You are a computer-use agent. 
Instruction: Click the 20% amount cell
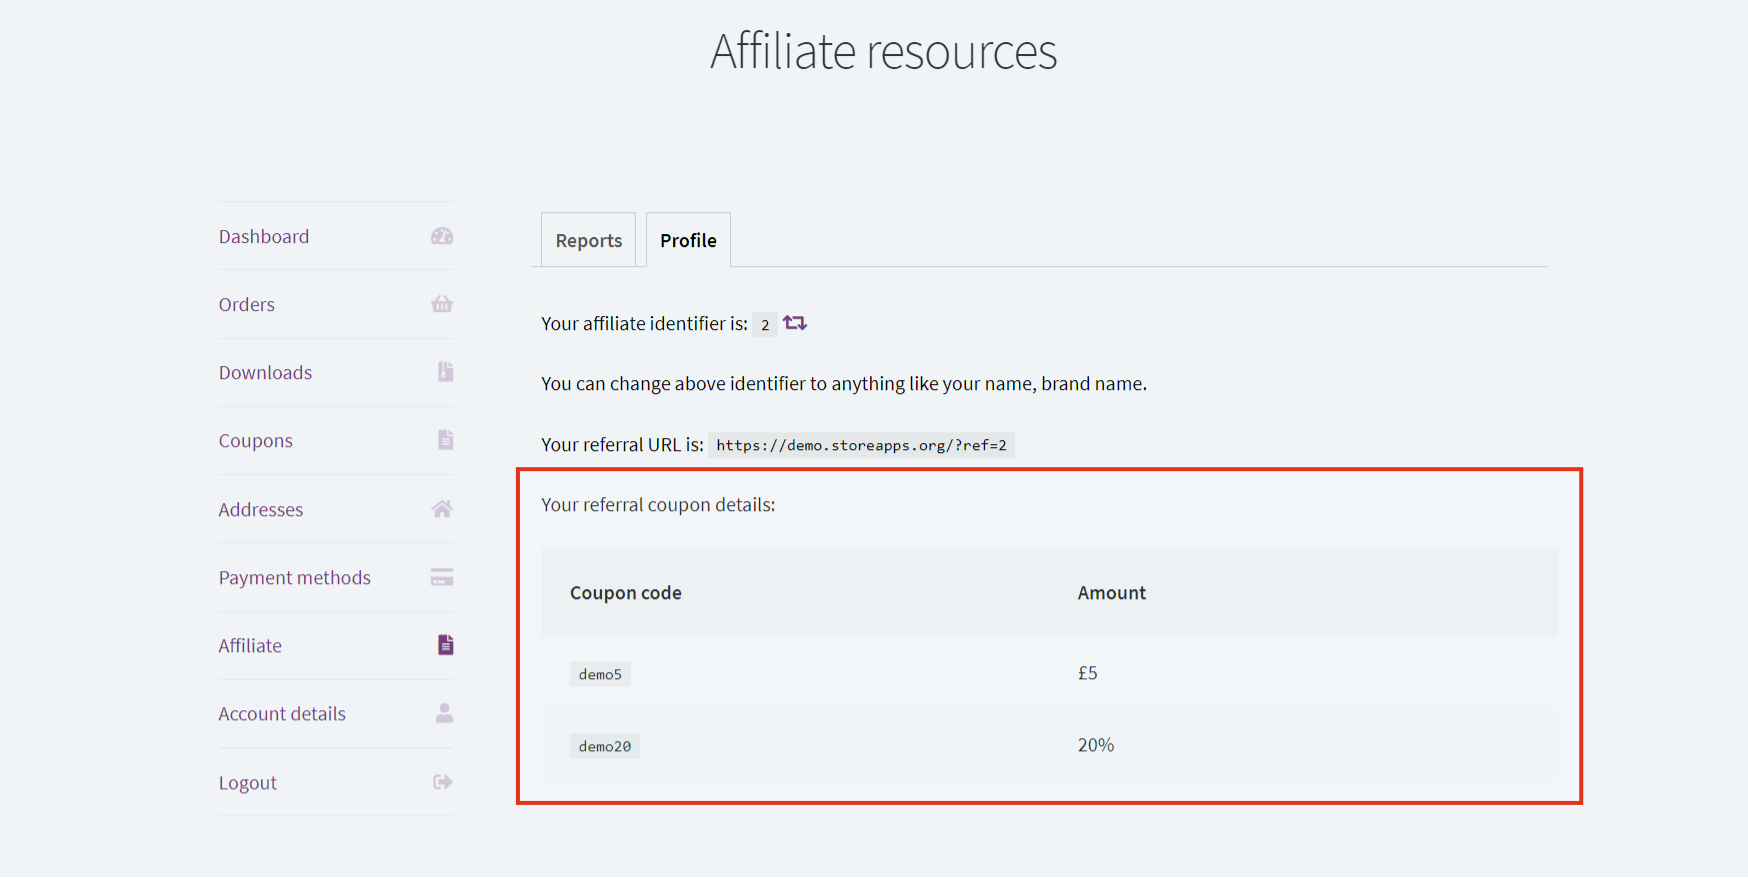click(x=1096, y=745)
